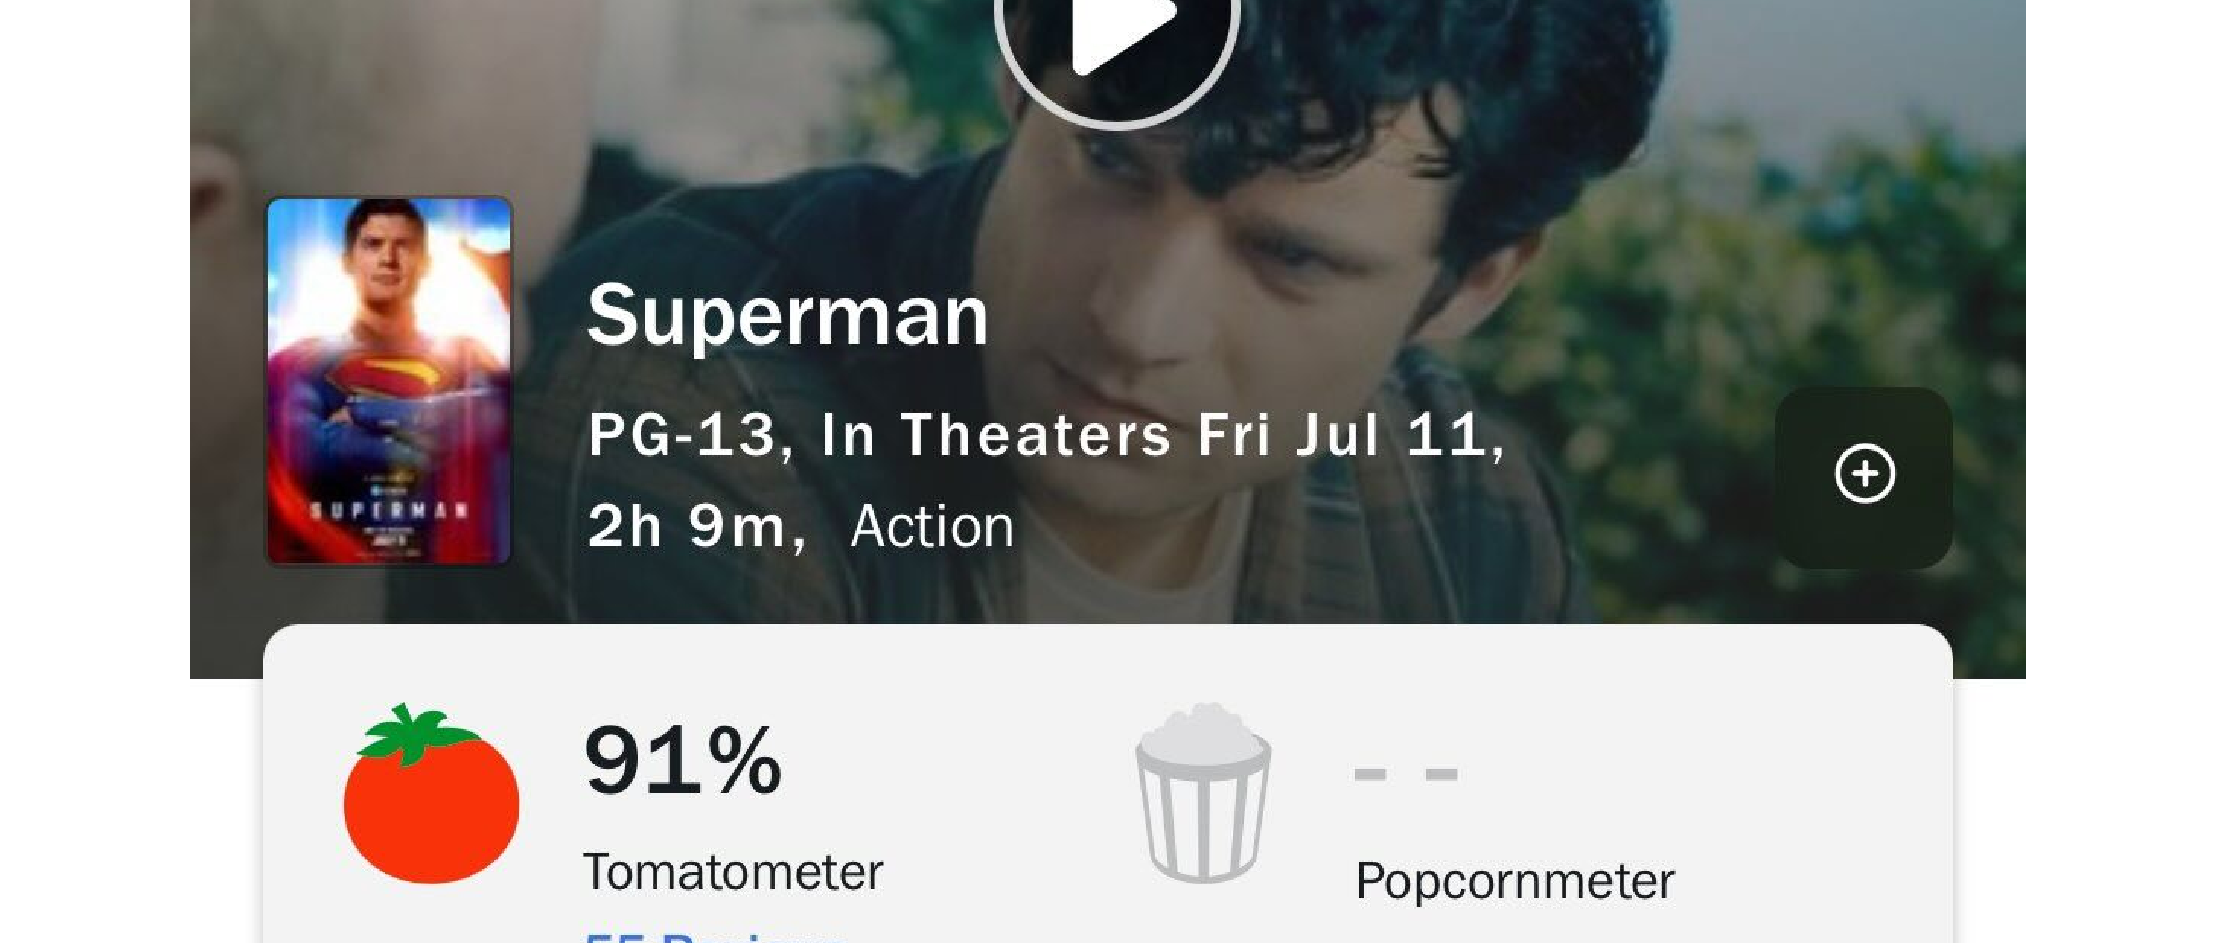Click the PG-13 rating text

pyautogui.click(x=682, y=435)
